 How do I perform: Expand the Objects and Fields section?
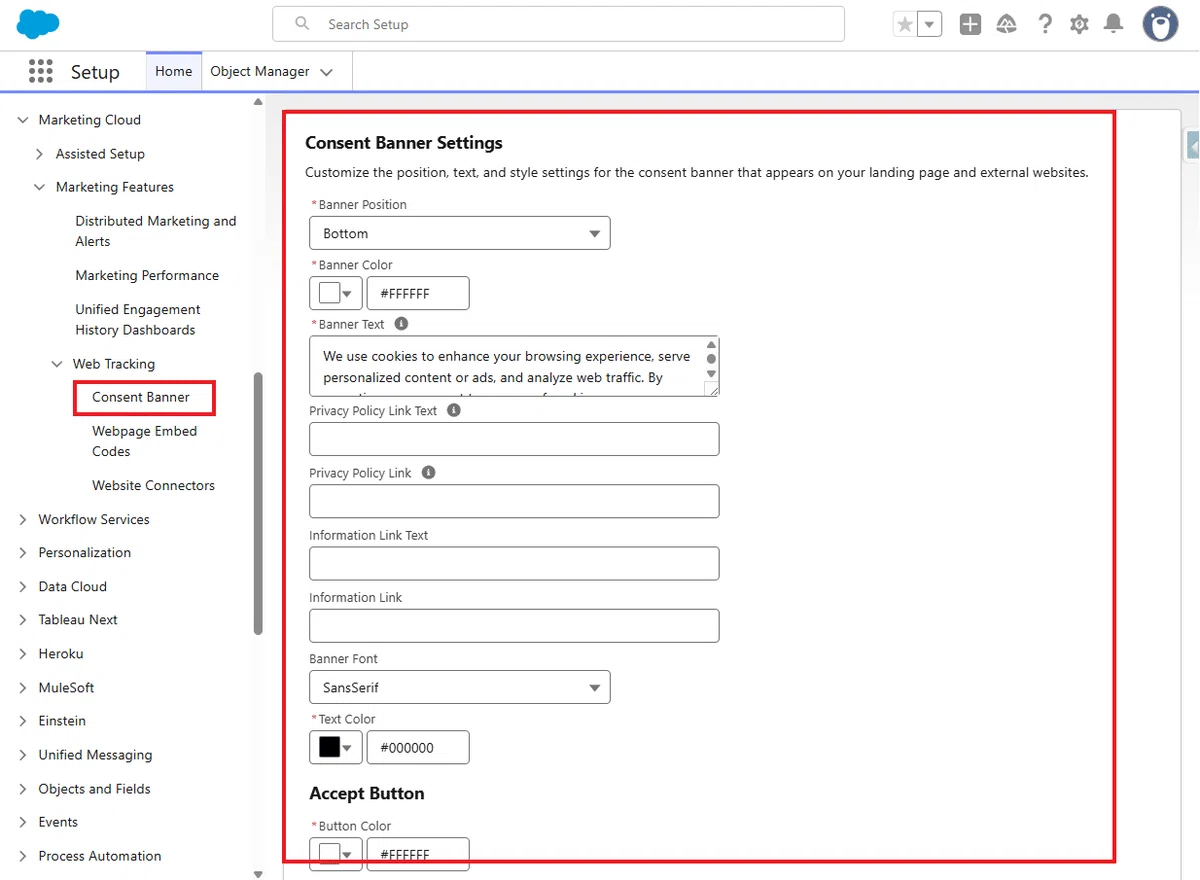[x=23, y=788]
